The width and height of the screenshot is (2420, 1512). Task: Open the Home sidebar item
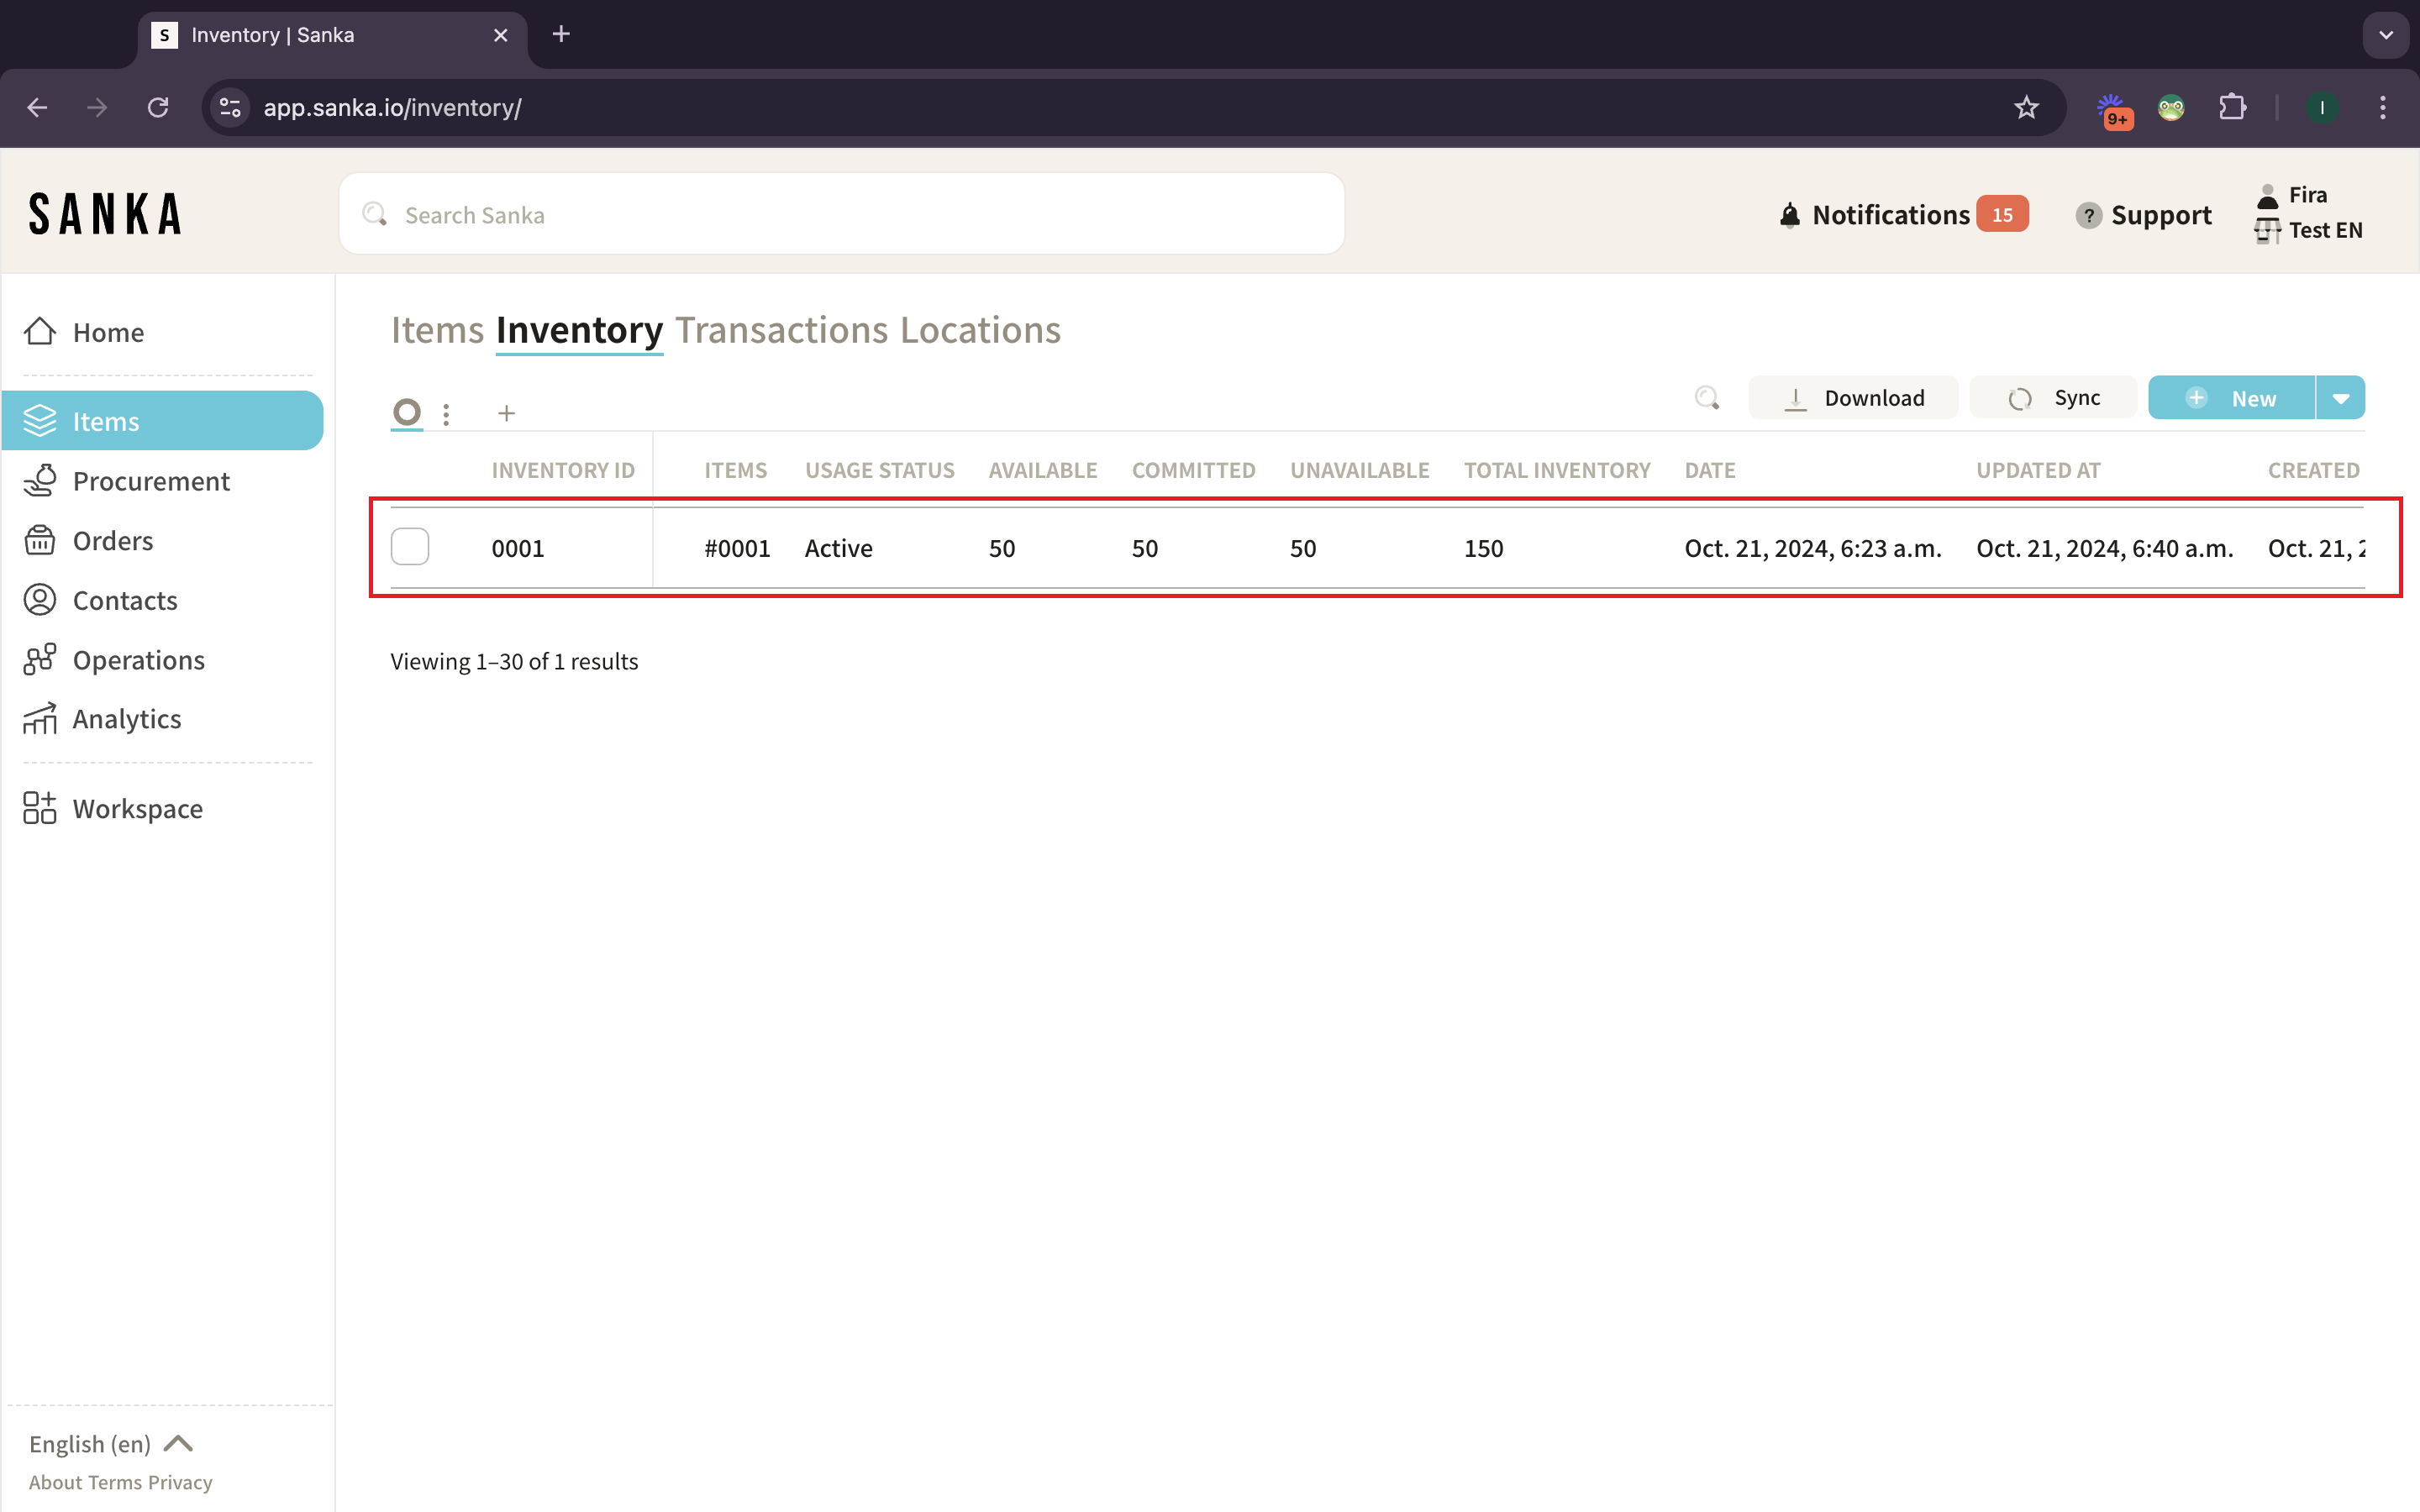tap(108, 332)
